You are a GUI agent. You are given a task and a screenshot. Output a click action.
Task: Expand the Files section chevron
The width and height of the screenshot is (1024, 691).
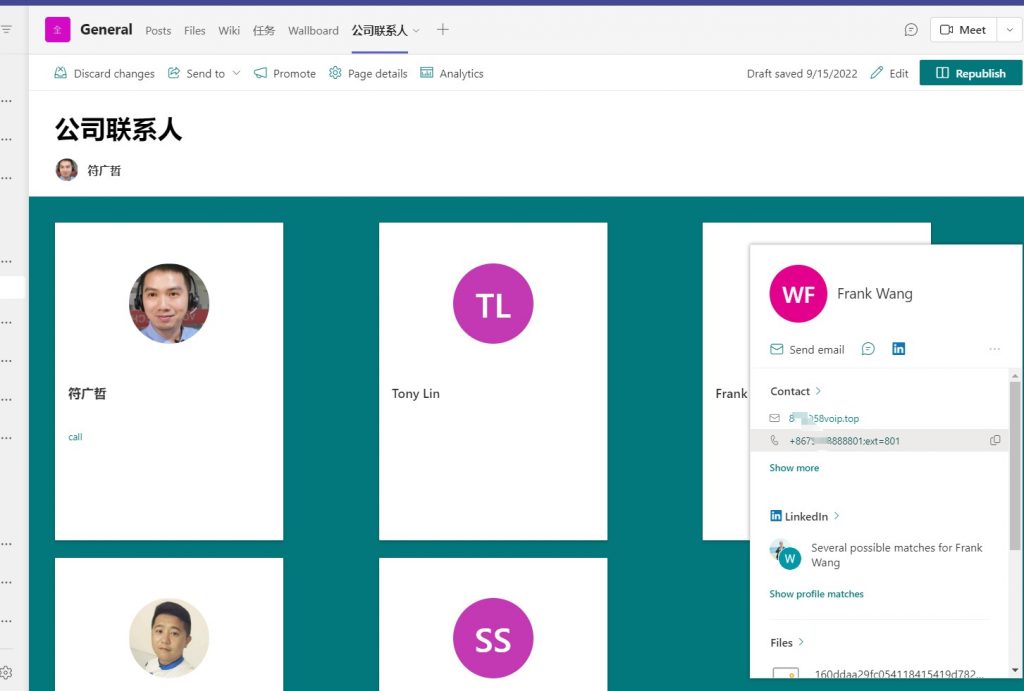click(801, 642)
